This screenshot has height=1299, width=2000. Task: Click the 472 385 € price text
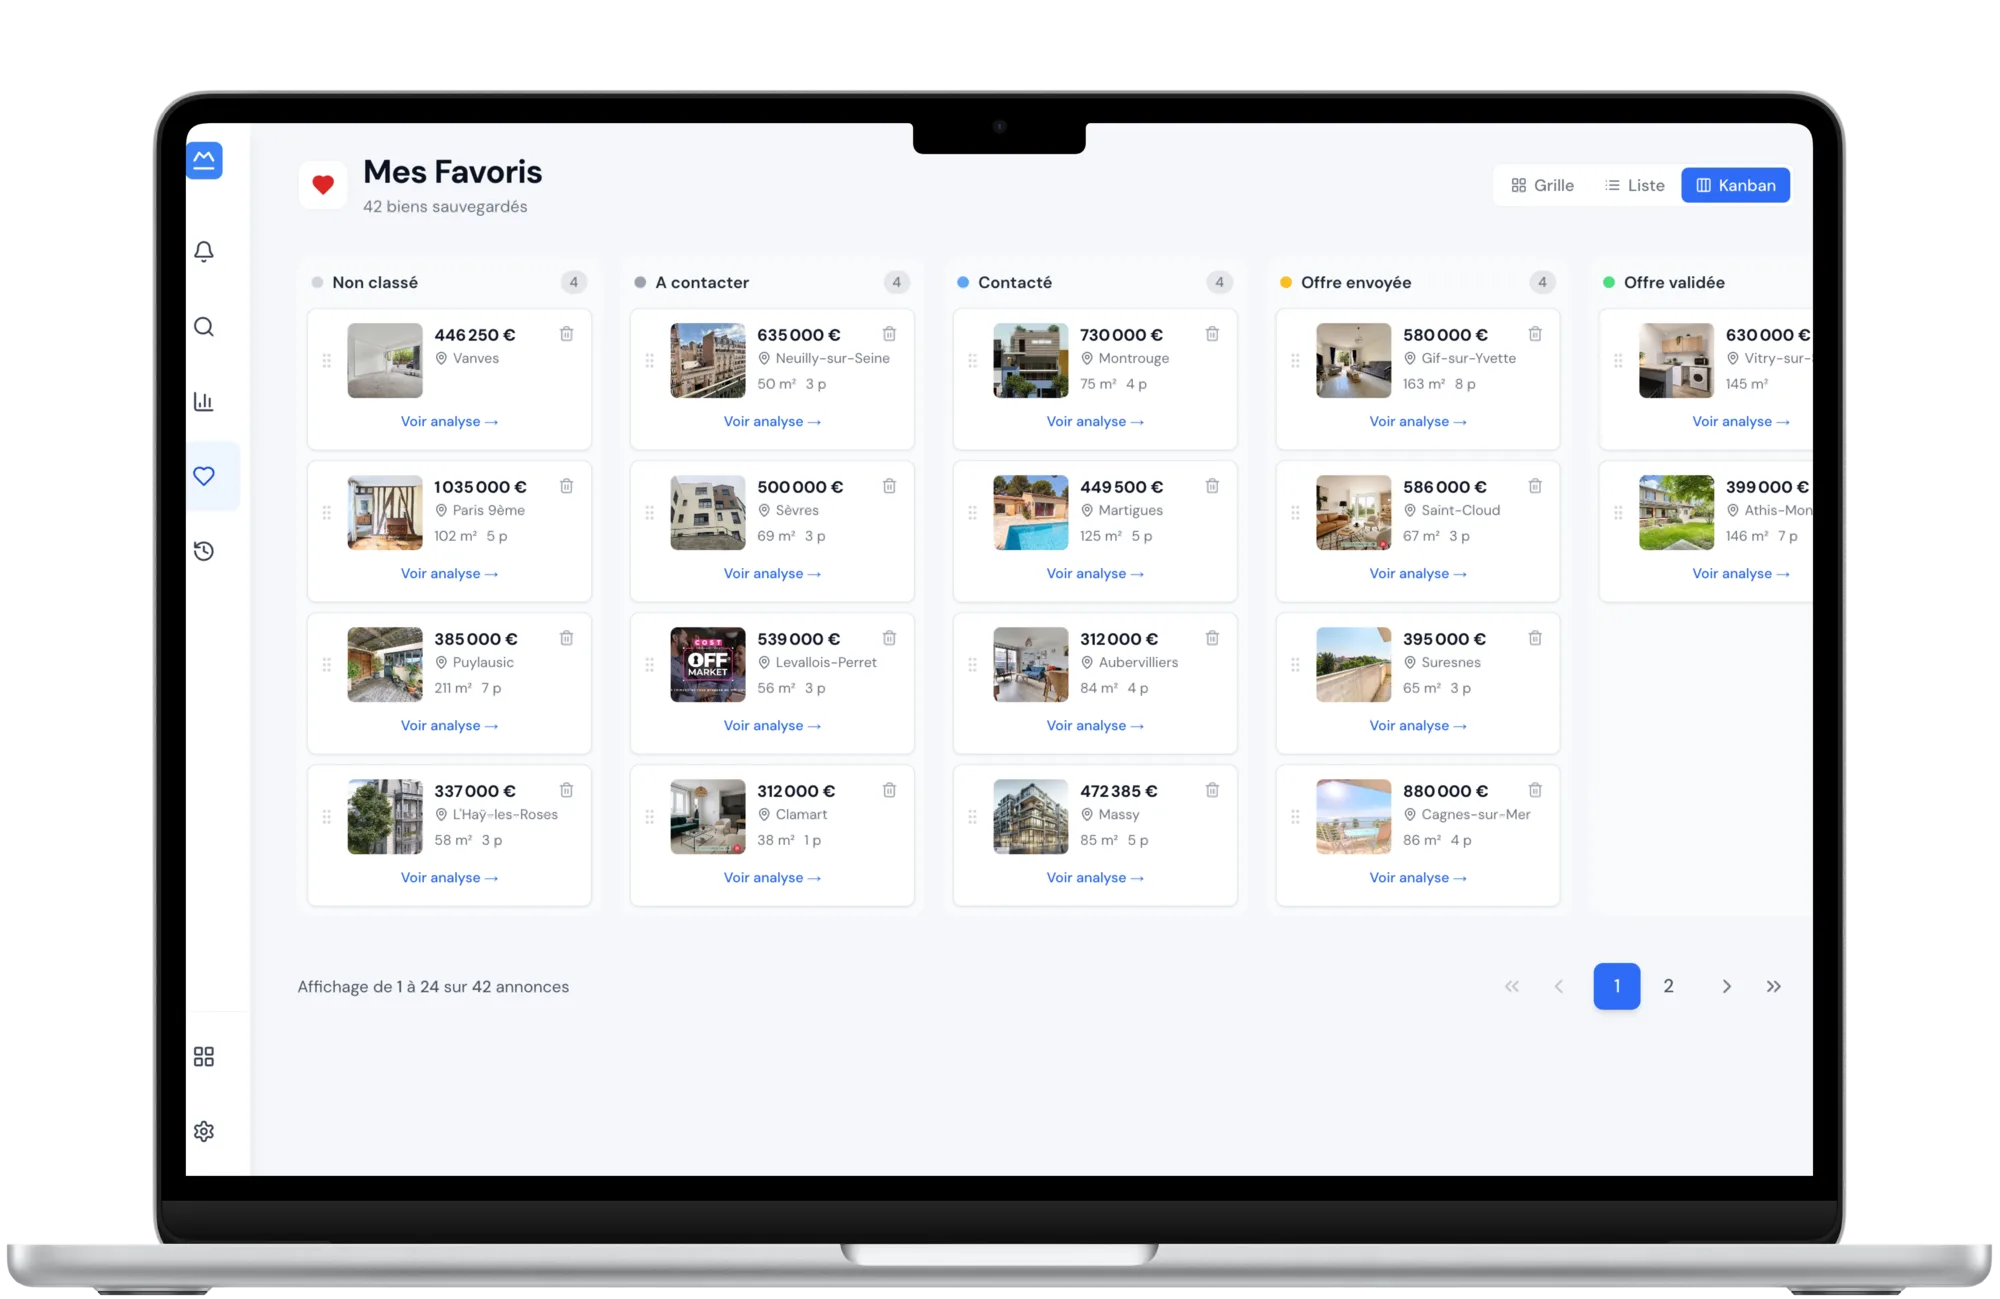1119,791
